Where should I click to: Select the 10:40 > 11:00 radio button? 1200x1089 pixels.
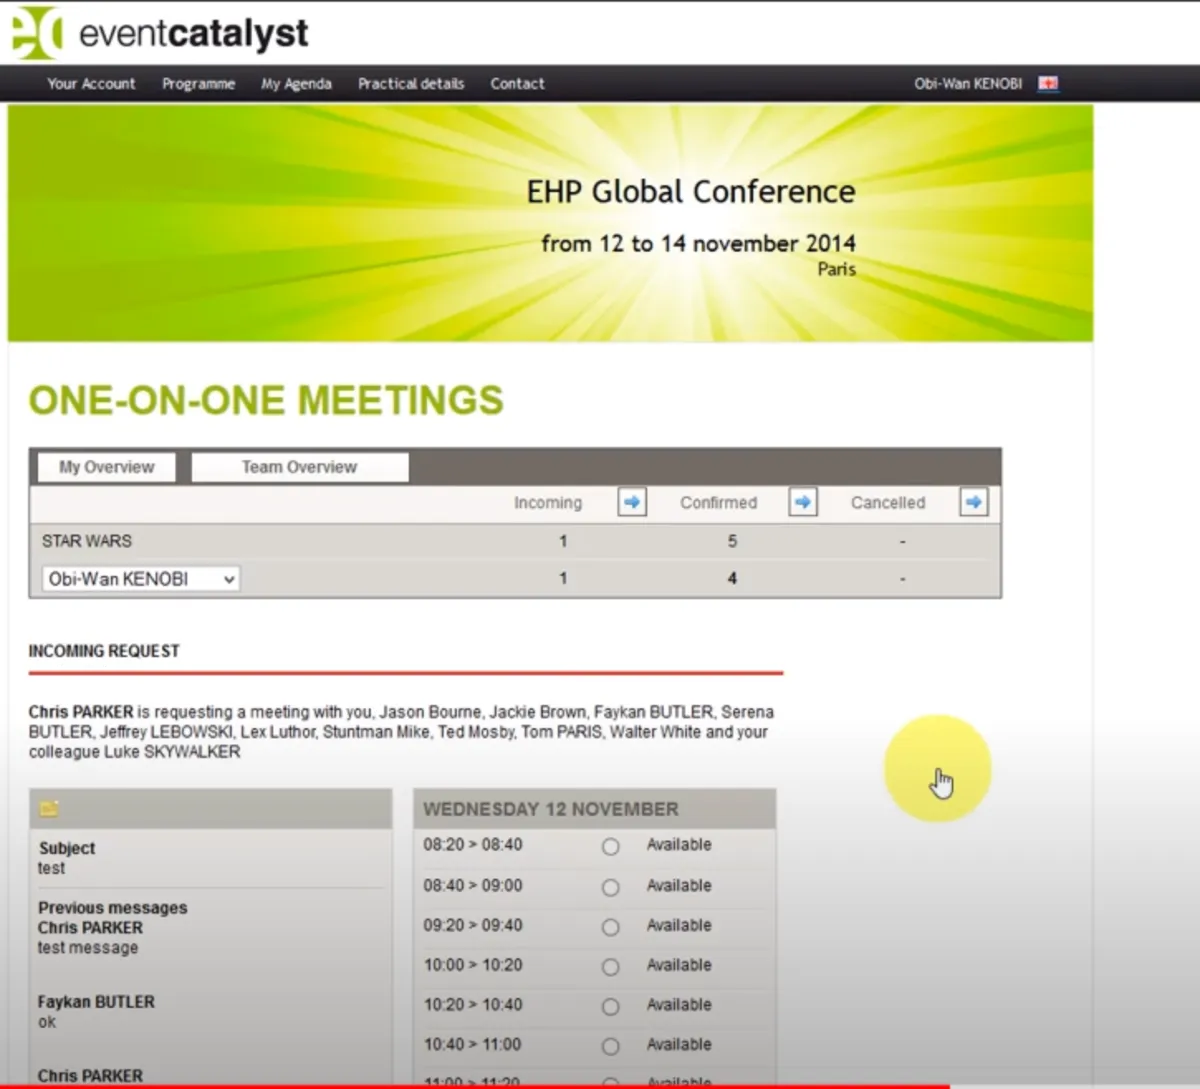click(x=610, y=1046)
